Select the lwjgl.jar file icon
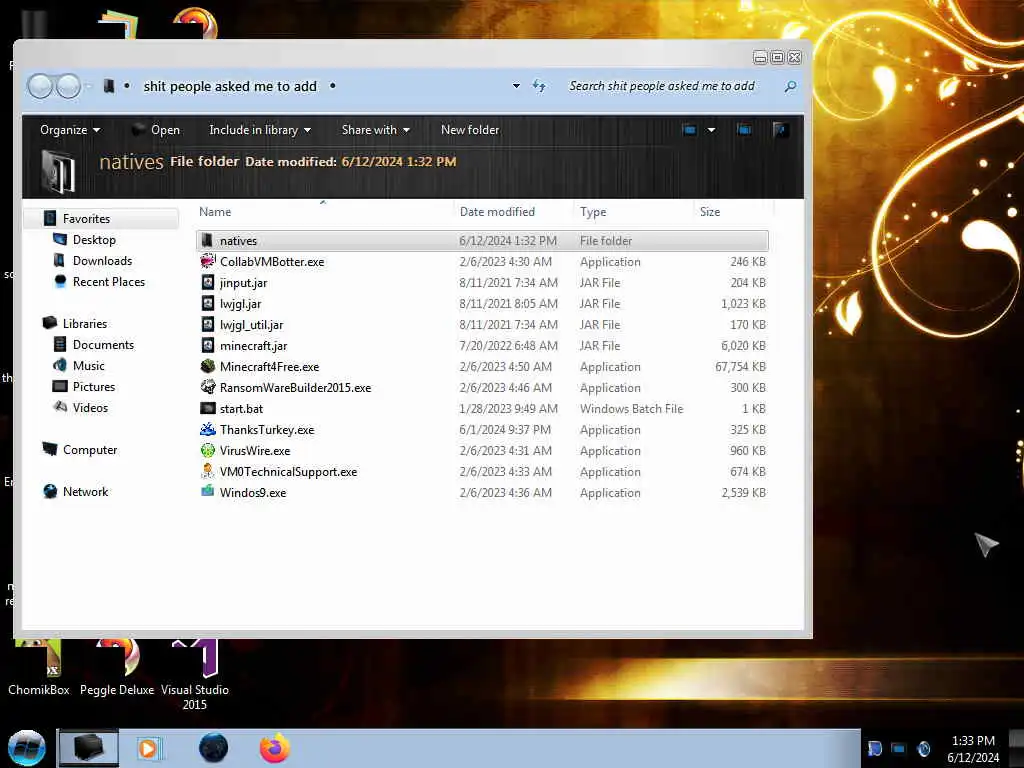Viewport: 1024px width, 768px height. (x=207, y=303)
